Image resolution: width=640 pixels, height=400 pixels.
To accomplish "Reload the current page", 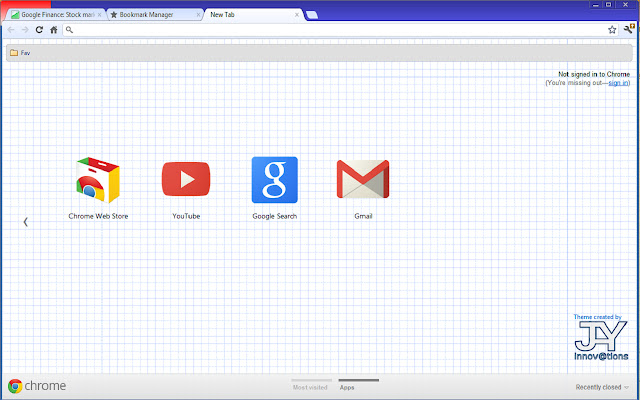I will click(x=39, y=30).
